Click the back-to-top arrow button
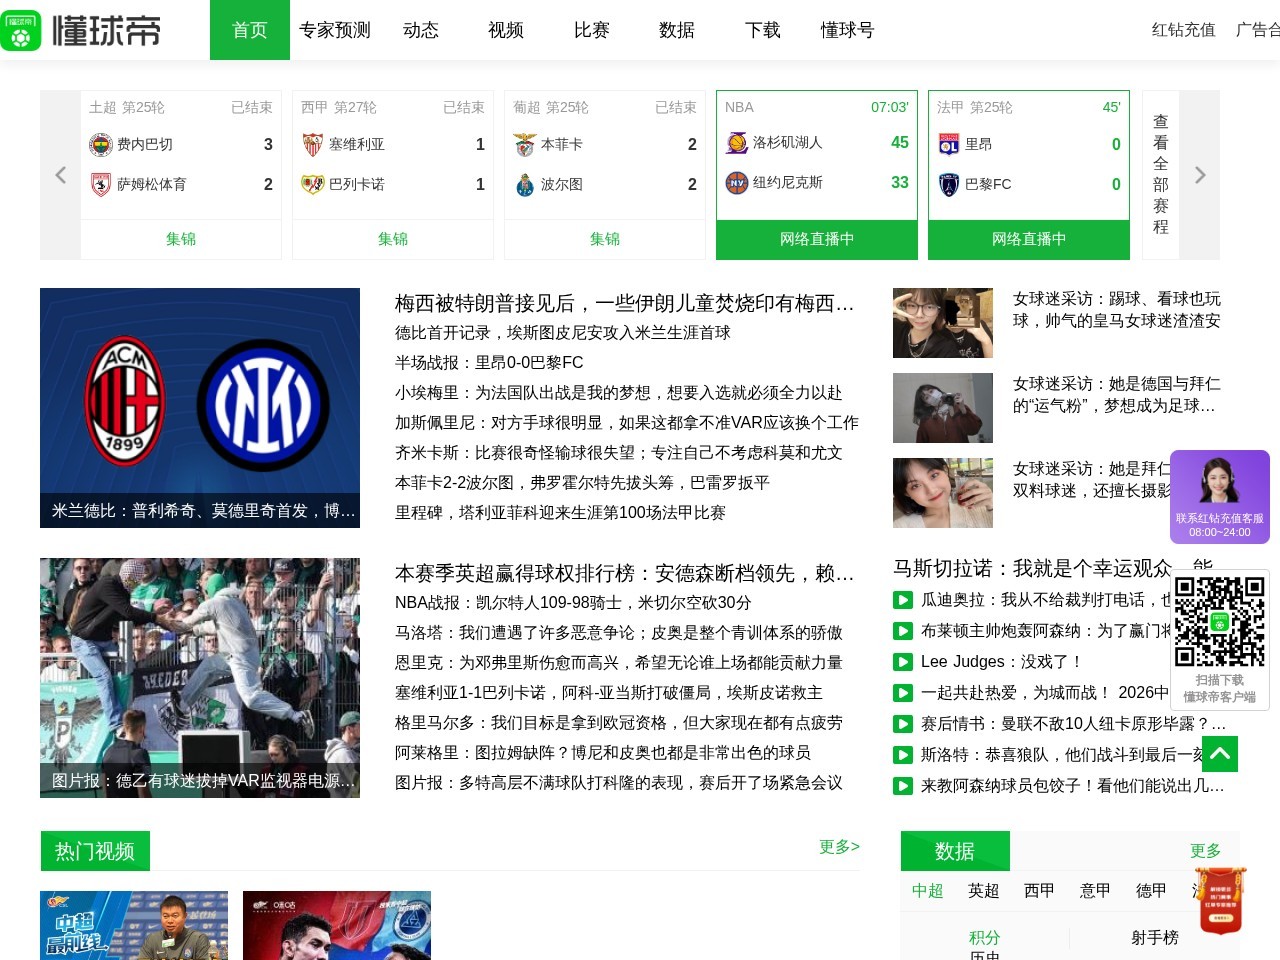This screenshot has width=1280, height=960. click(x=1218, y=755)
